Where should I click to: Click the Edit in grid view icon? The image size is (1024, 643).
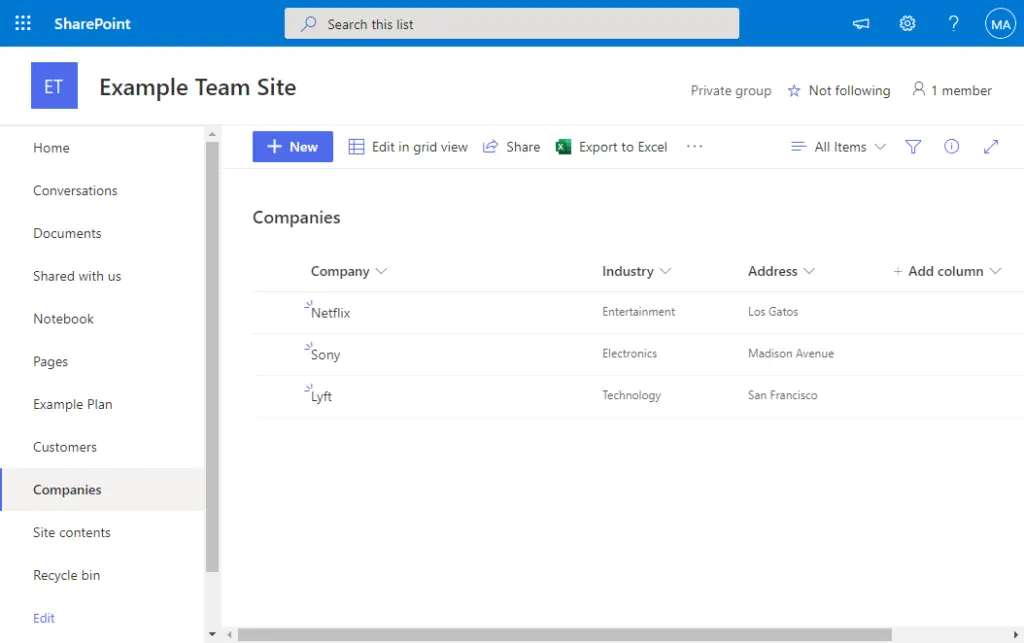356,147
